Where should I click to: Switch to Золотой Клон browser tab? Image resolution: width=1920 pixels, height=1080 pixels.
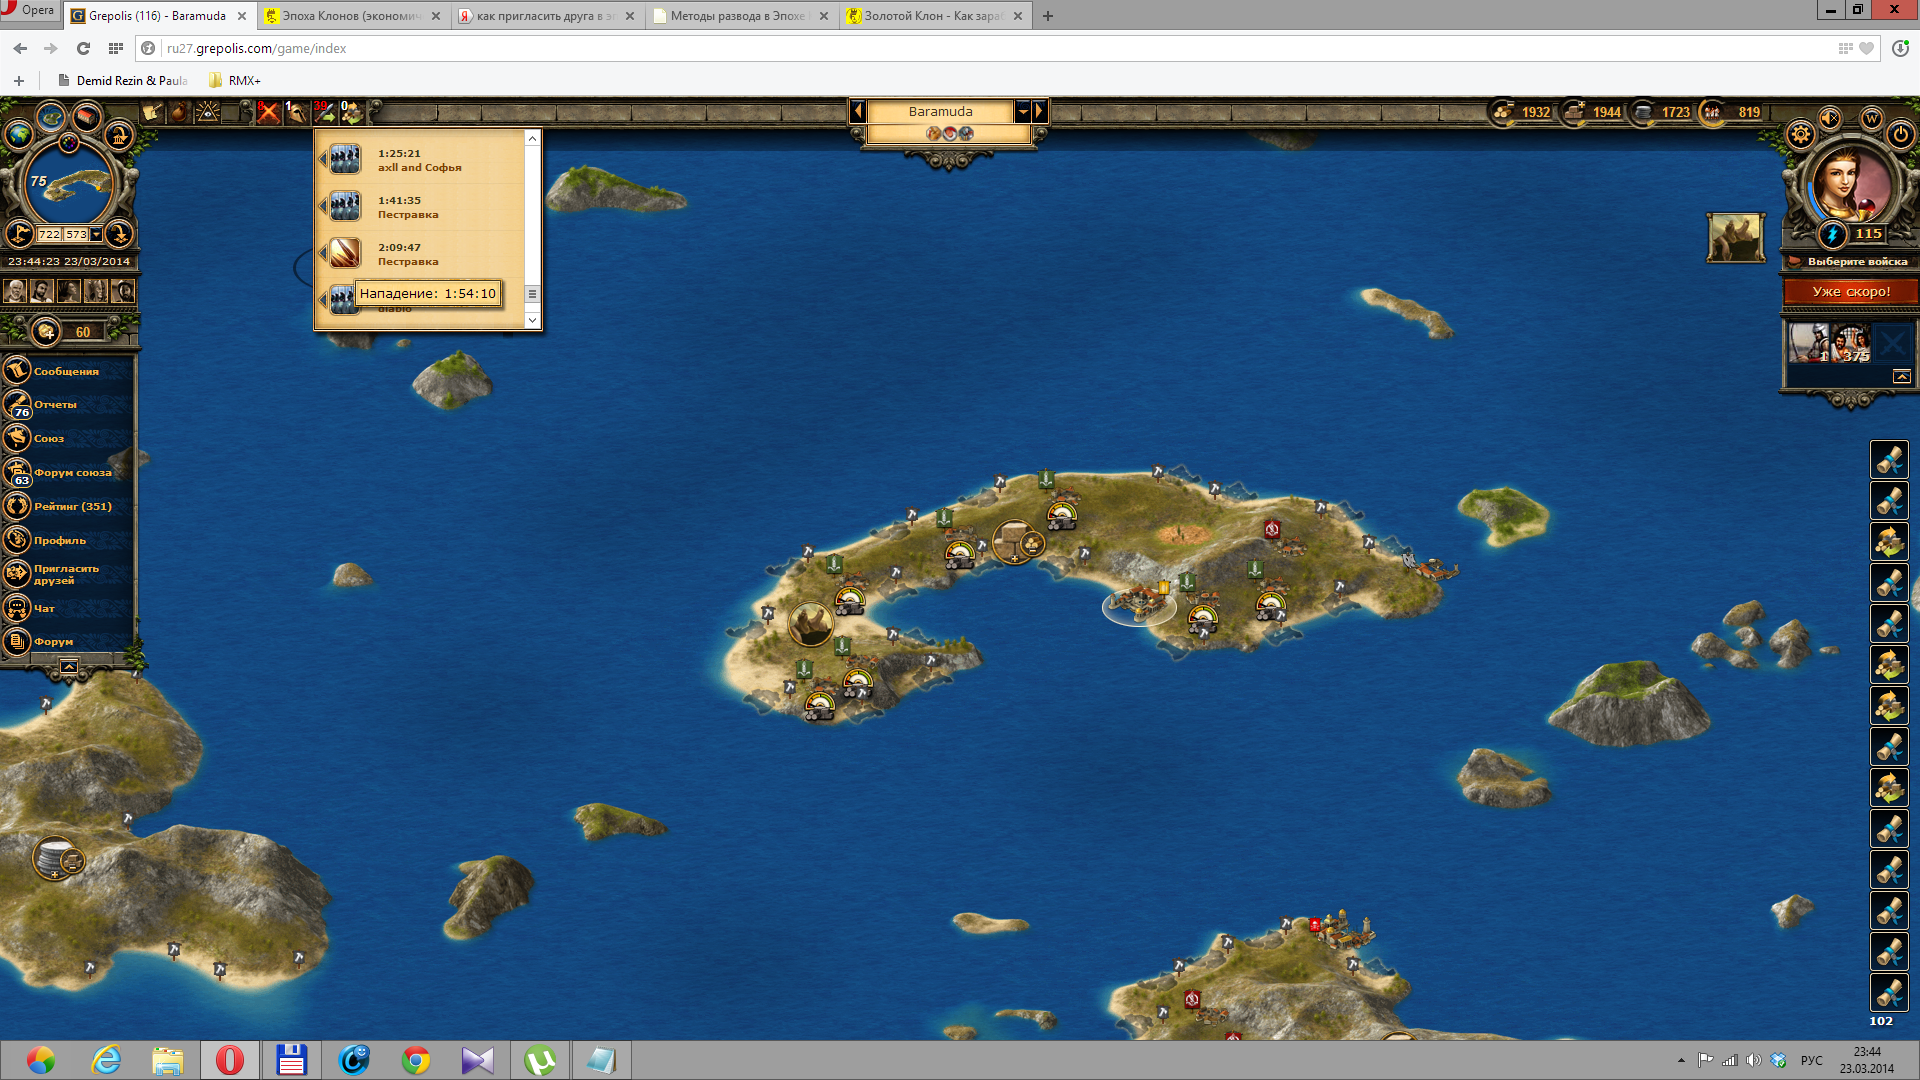click(x=934, y=16)
